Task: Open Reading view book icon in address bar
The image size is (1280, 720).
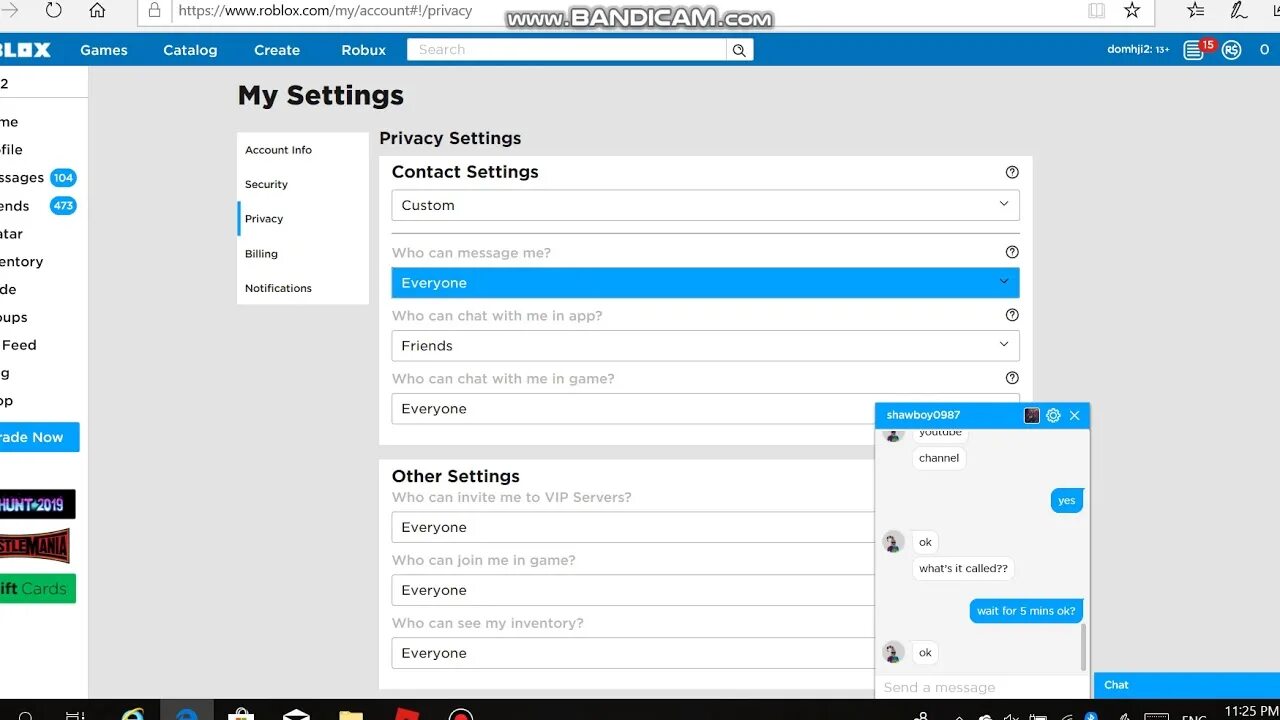Action: tap(1097, 11)
